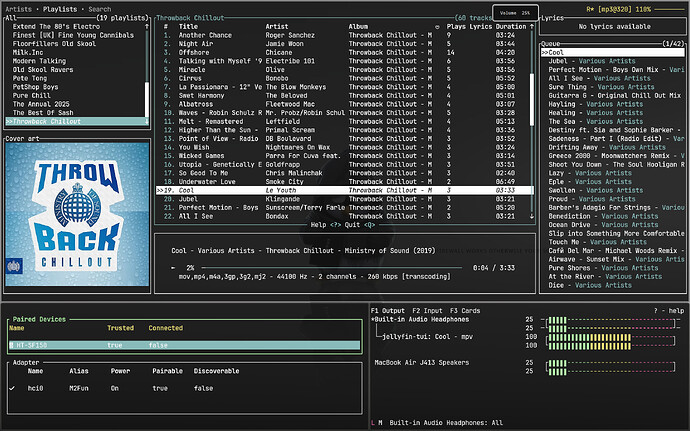This screenshot has height=431, width=690.
Task: Click the Help <?> shortcut hint
Action: (x=326, y=225)
